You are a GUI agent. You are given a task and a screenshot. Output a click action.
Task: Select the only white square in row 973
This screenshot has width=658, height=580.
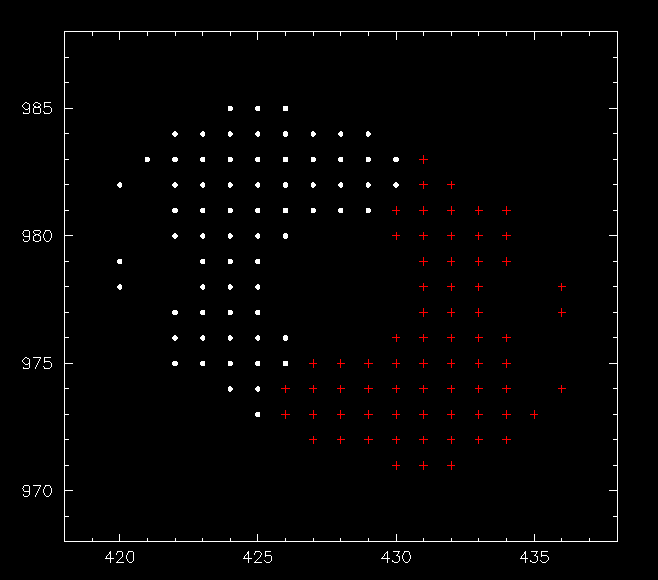point(258,415)
